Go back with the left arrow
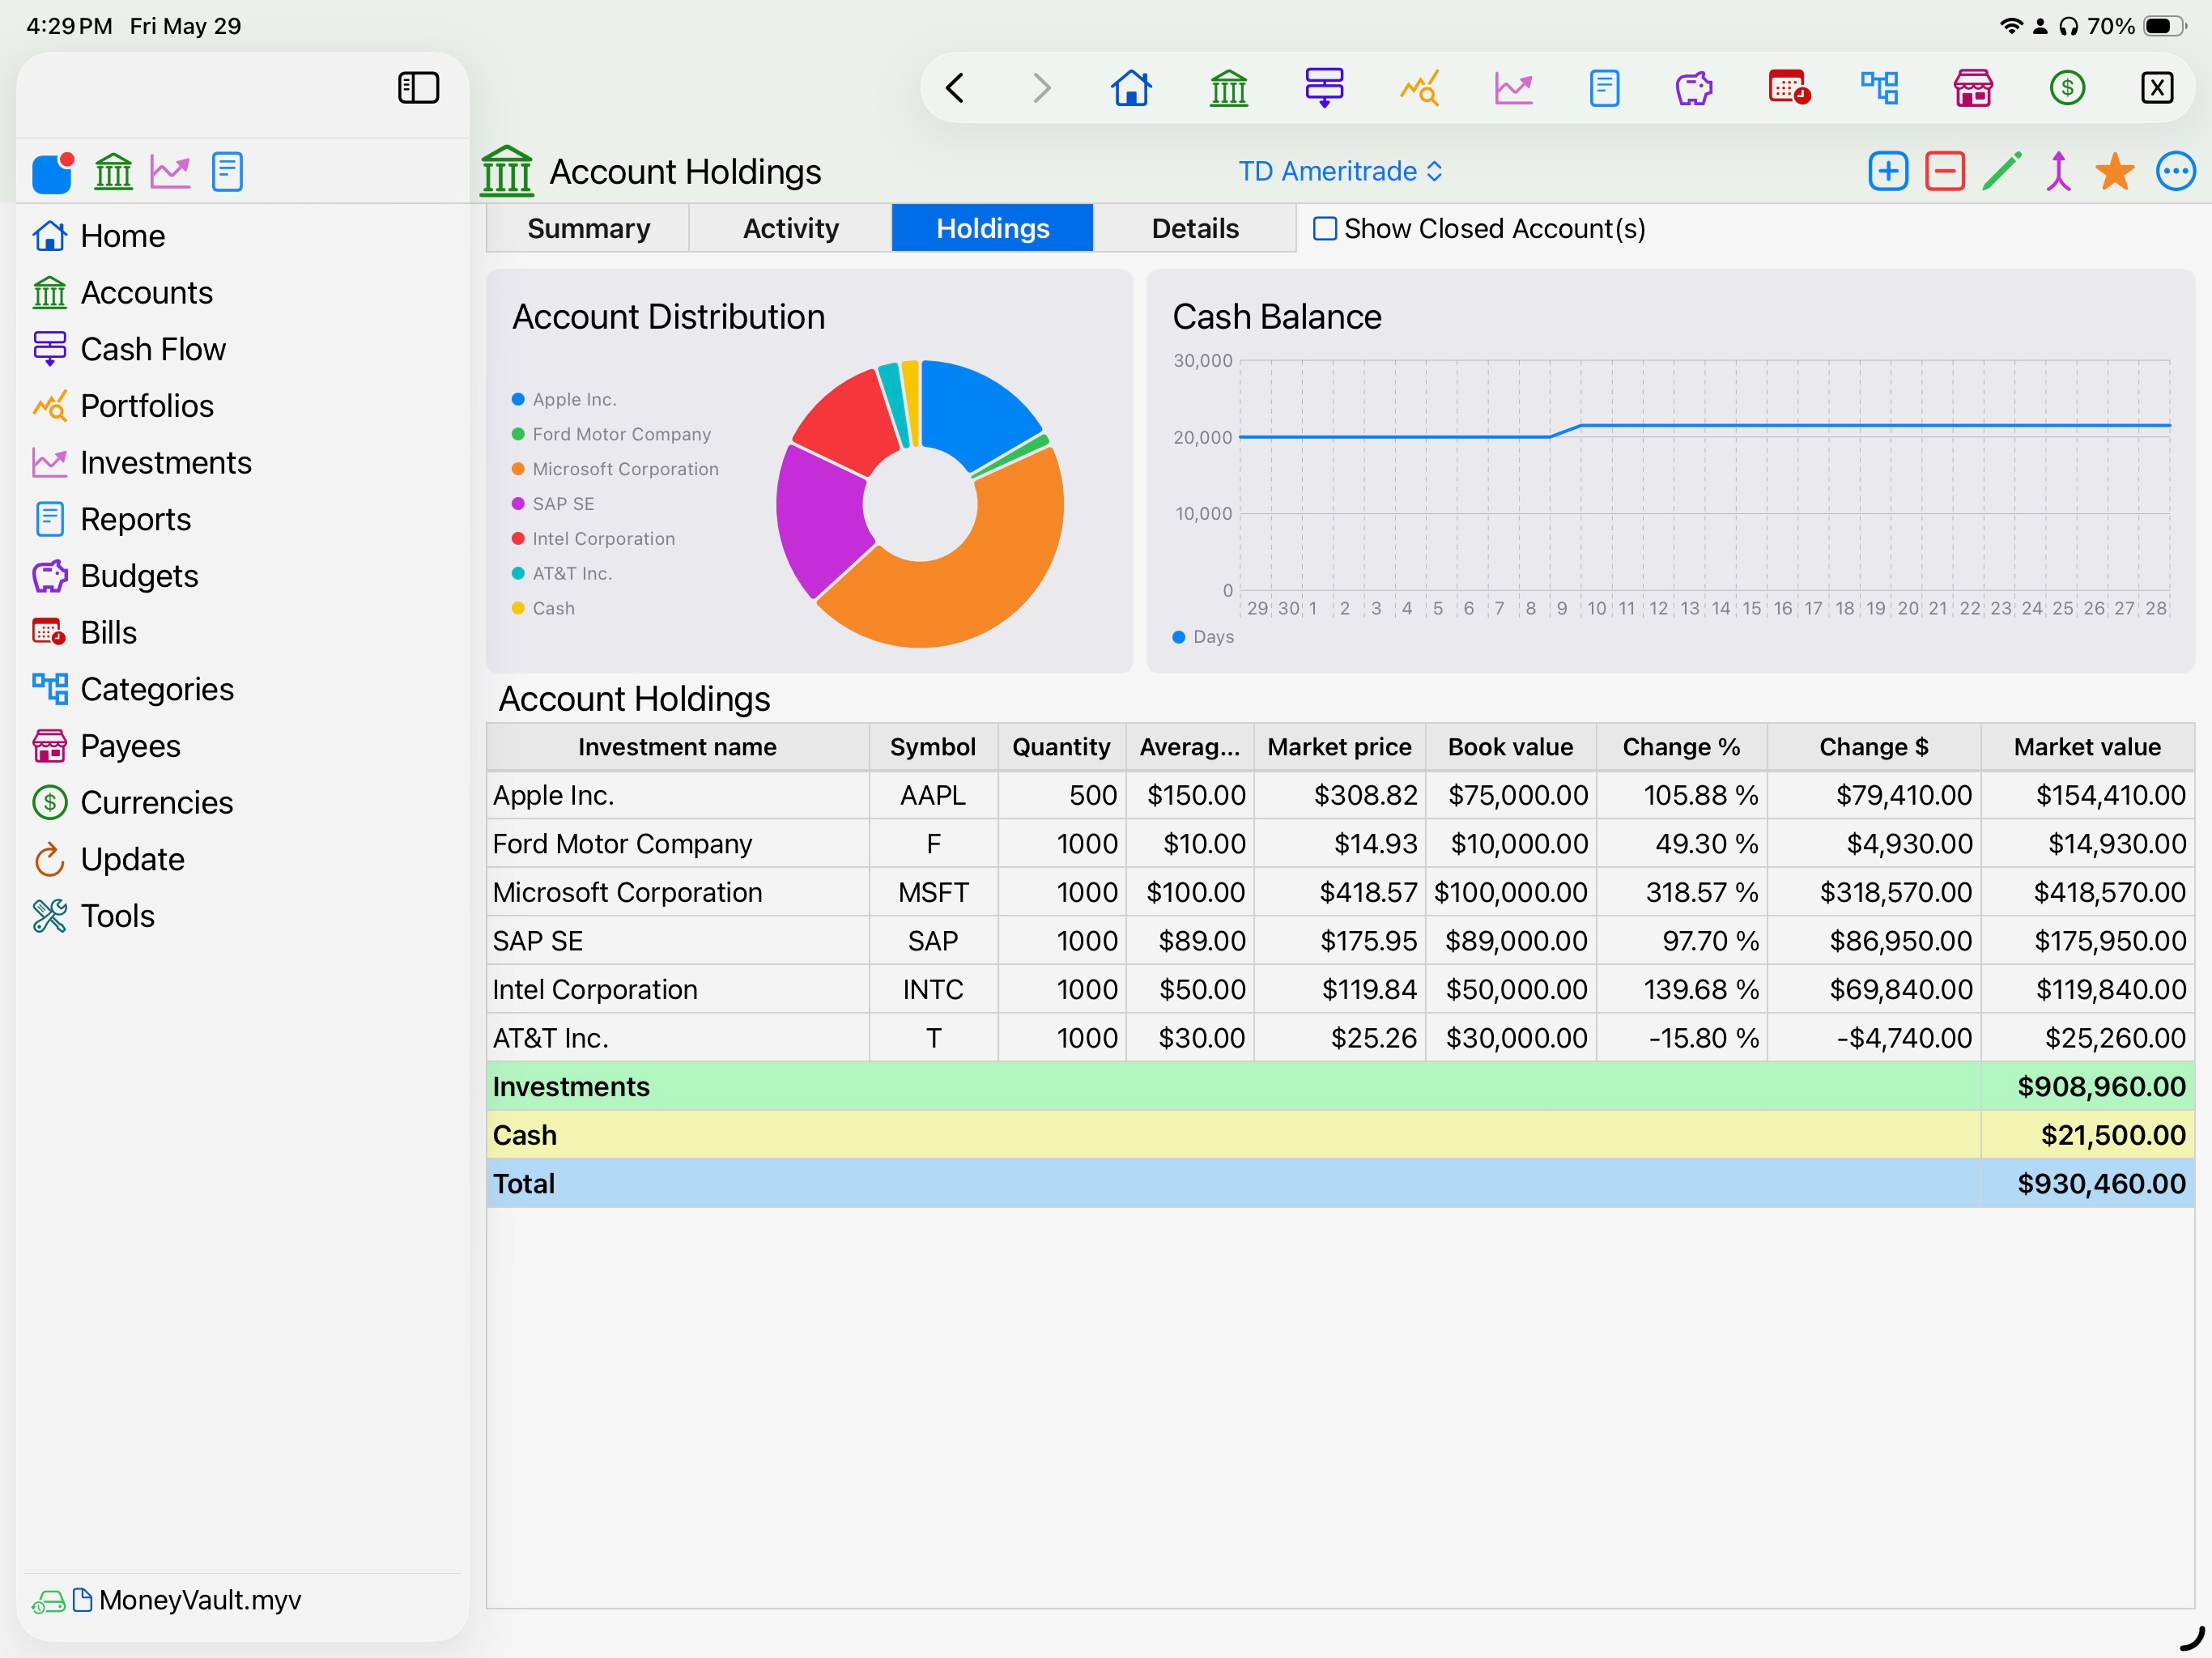Viewport: 2212px width, 1658px height. pyautogui.click(x=955, y=88)
